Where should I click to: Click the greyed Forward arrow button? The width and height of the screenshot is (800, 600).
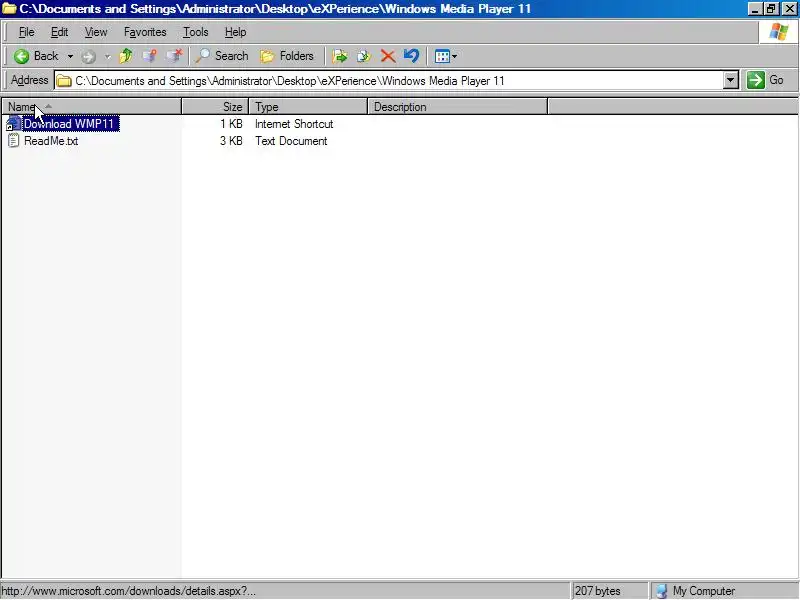coord(88,56)
